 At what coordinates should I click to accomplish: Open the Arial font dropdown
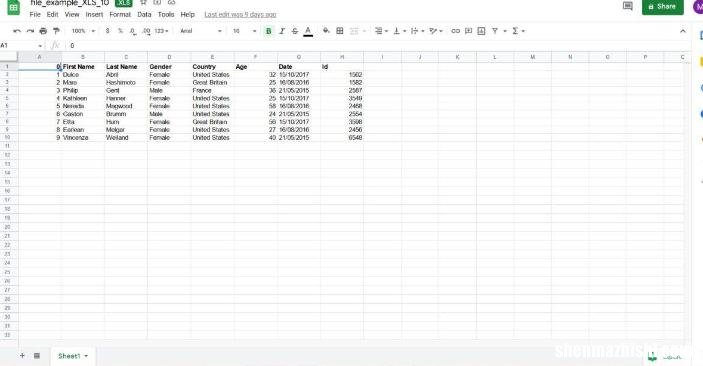[201, 31]
